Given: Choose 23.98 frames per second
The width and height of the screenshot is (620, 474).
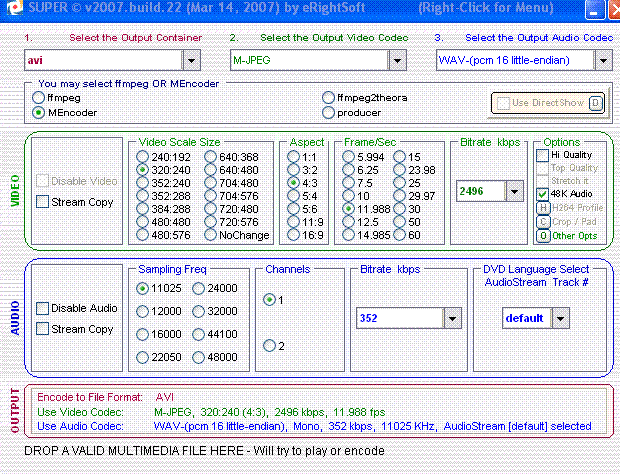Looking at the screenshot, I should (x=400, y=170).
